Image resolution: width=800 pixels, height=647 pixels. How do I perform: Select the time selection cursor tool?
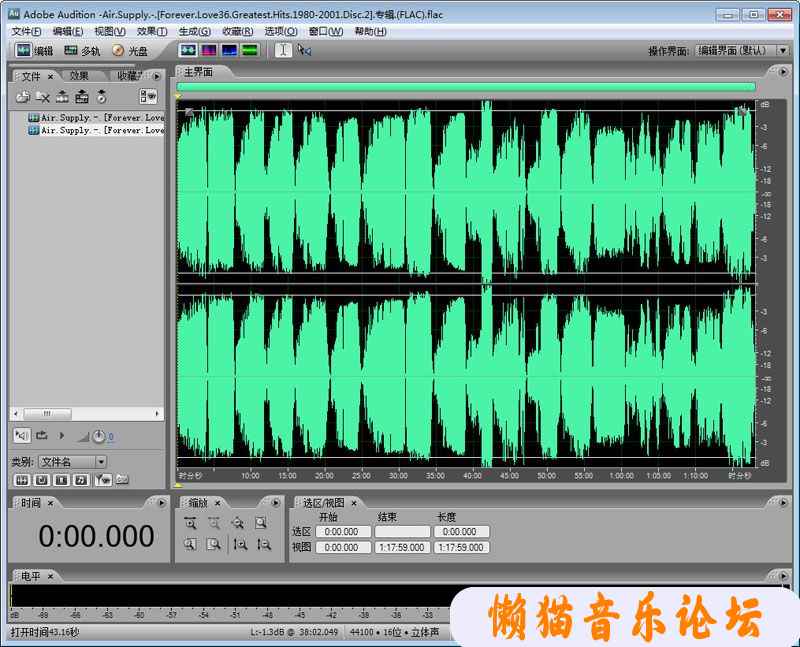[x=283, y=50]
